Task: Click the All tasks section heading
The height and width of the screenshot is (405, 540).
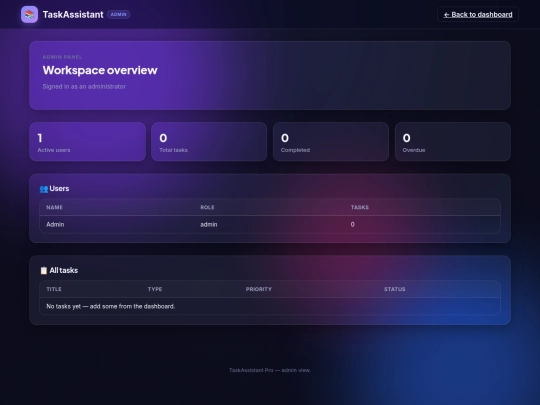Action: (63, 270)
